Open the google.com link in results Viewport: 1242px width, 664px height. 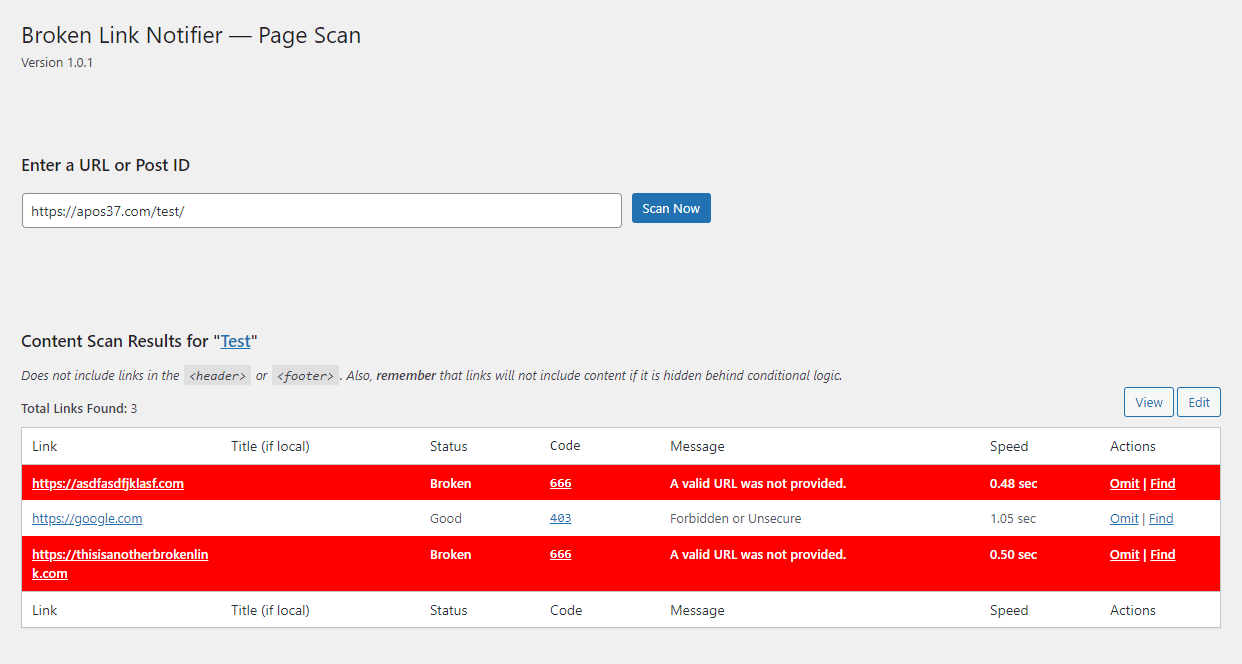tap(87, 518)
